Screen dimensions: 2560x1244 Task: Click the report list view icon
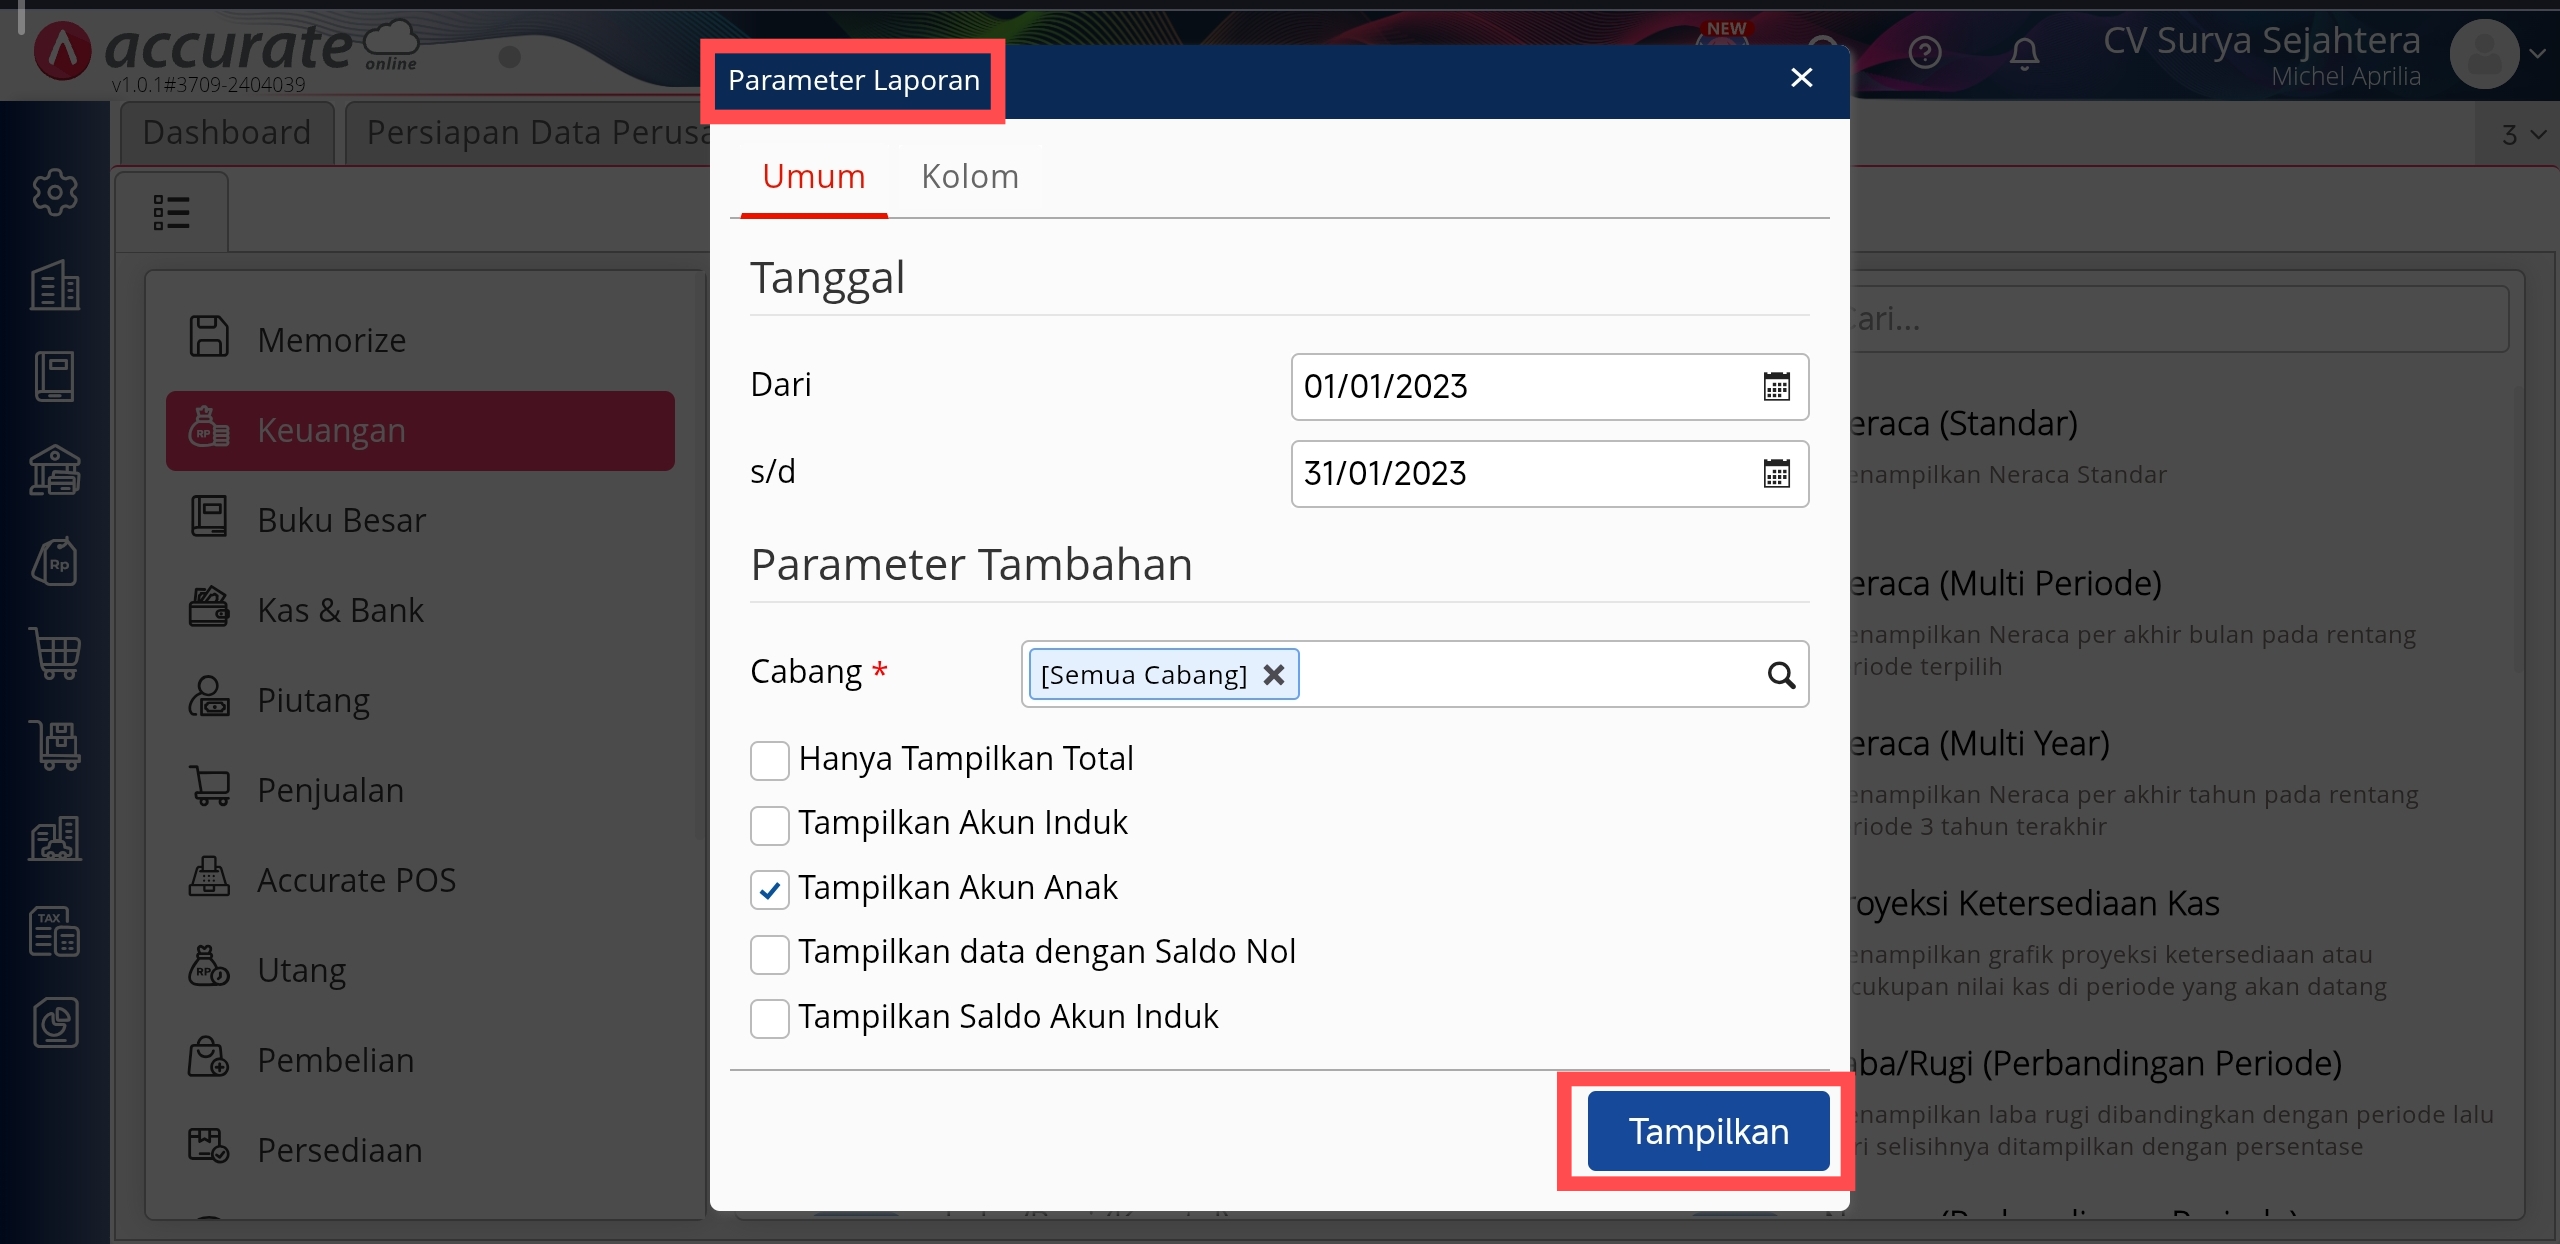pyautogui.click(x=171, y=212)
